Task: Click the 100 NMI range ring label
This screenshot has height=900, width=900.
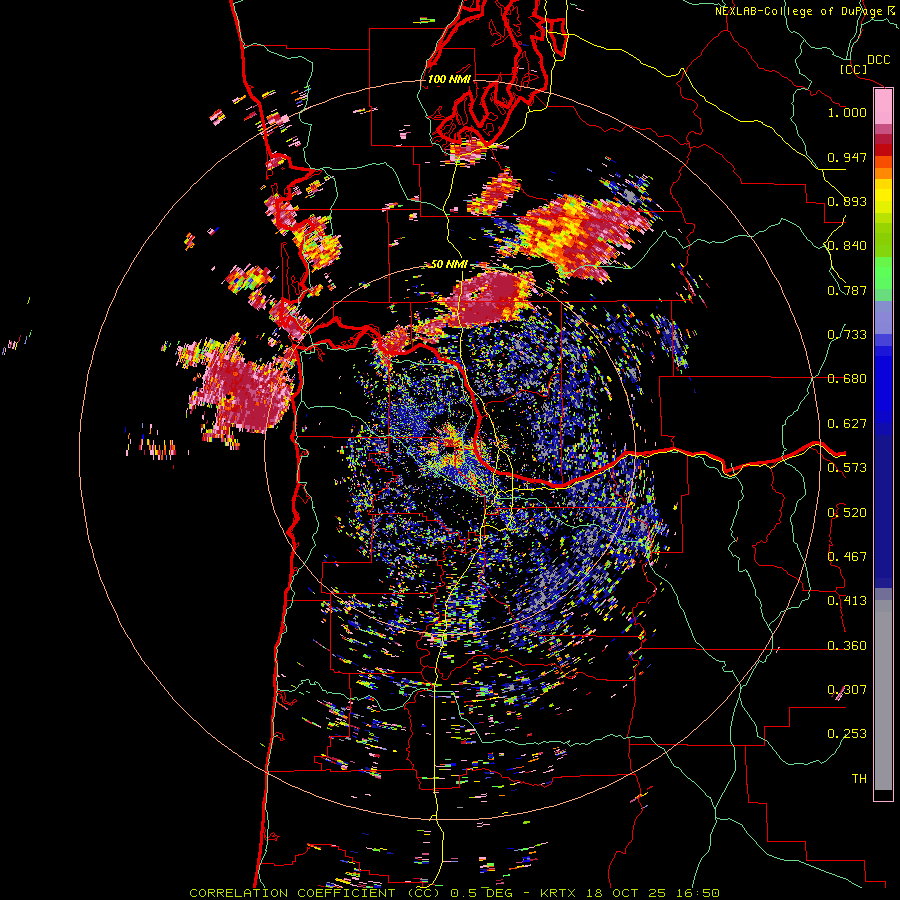Action: point(448,79)
